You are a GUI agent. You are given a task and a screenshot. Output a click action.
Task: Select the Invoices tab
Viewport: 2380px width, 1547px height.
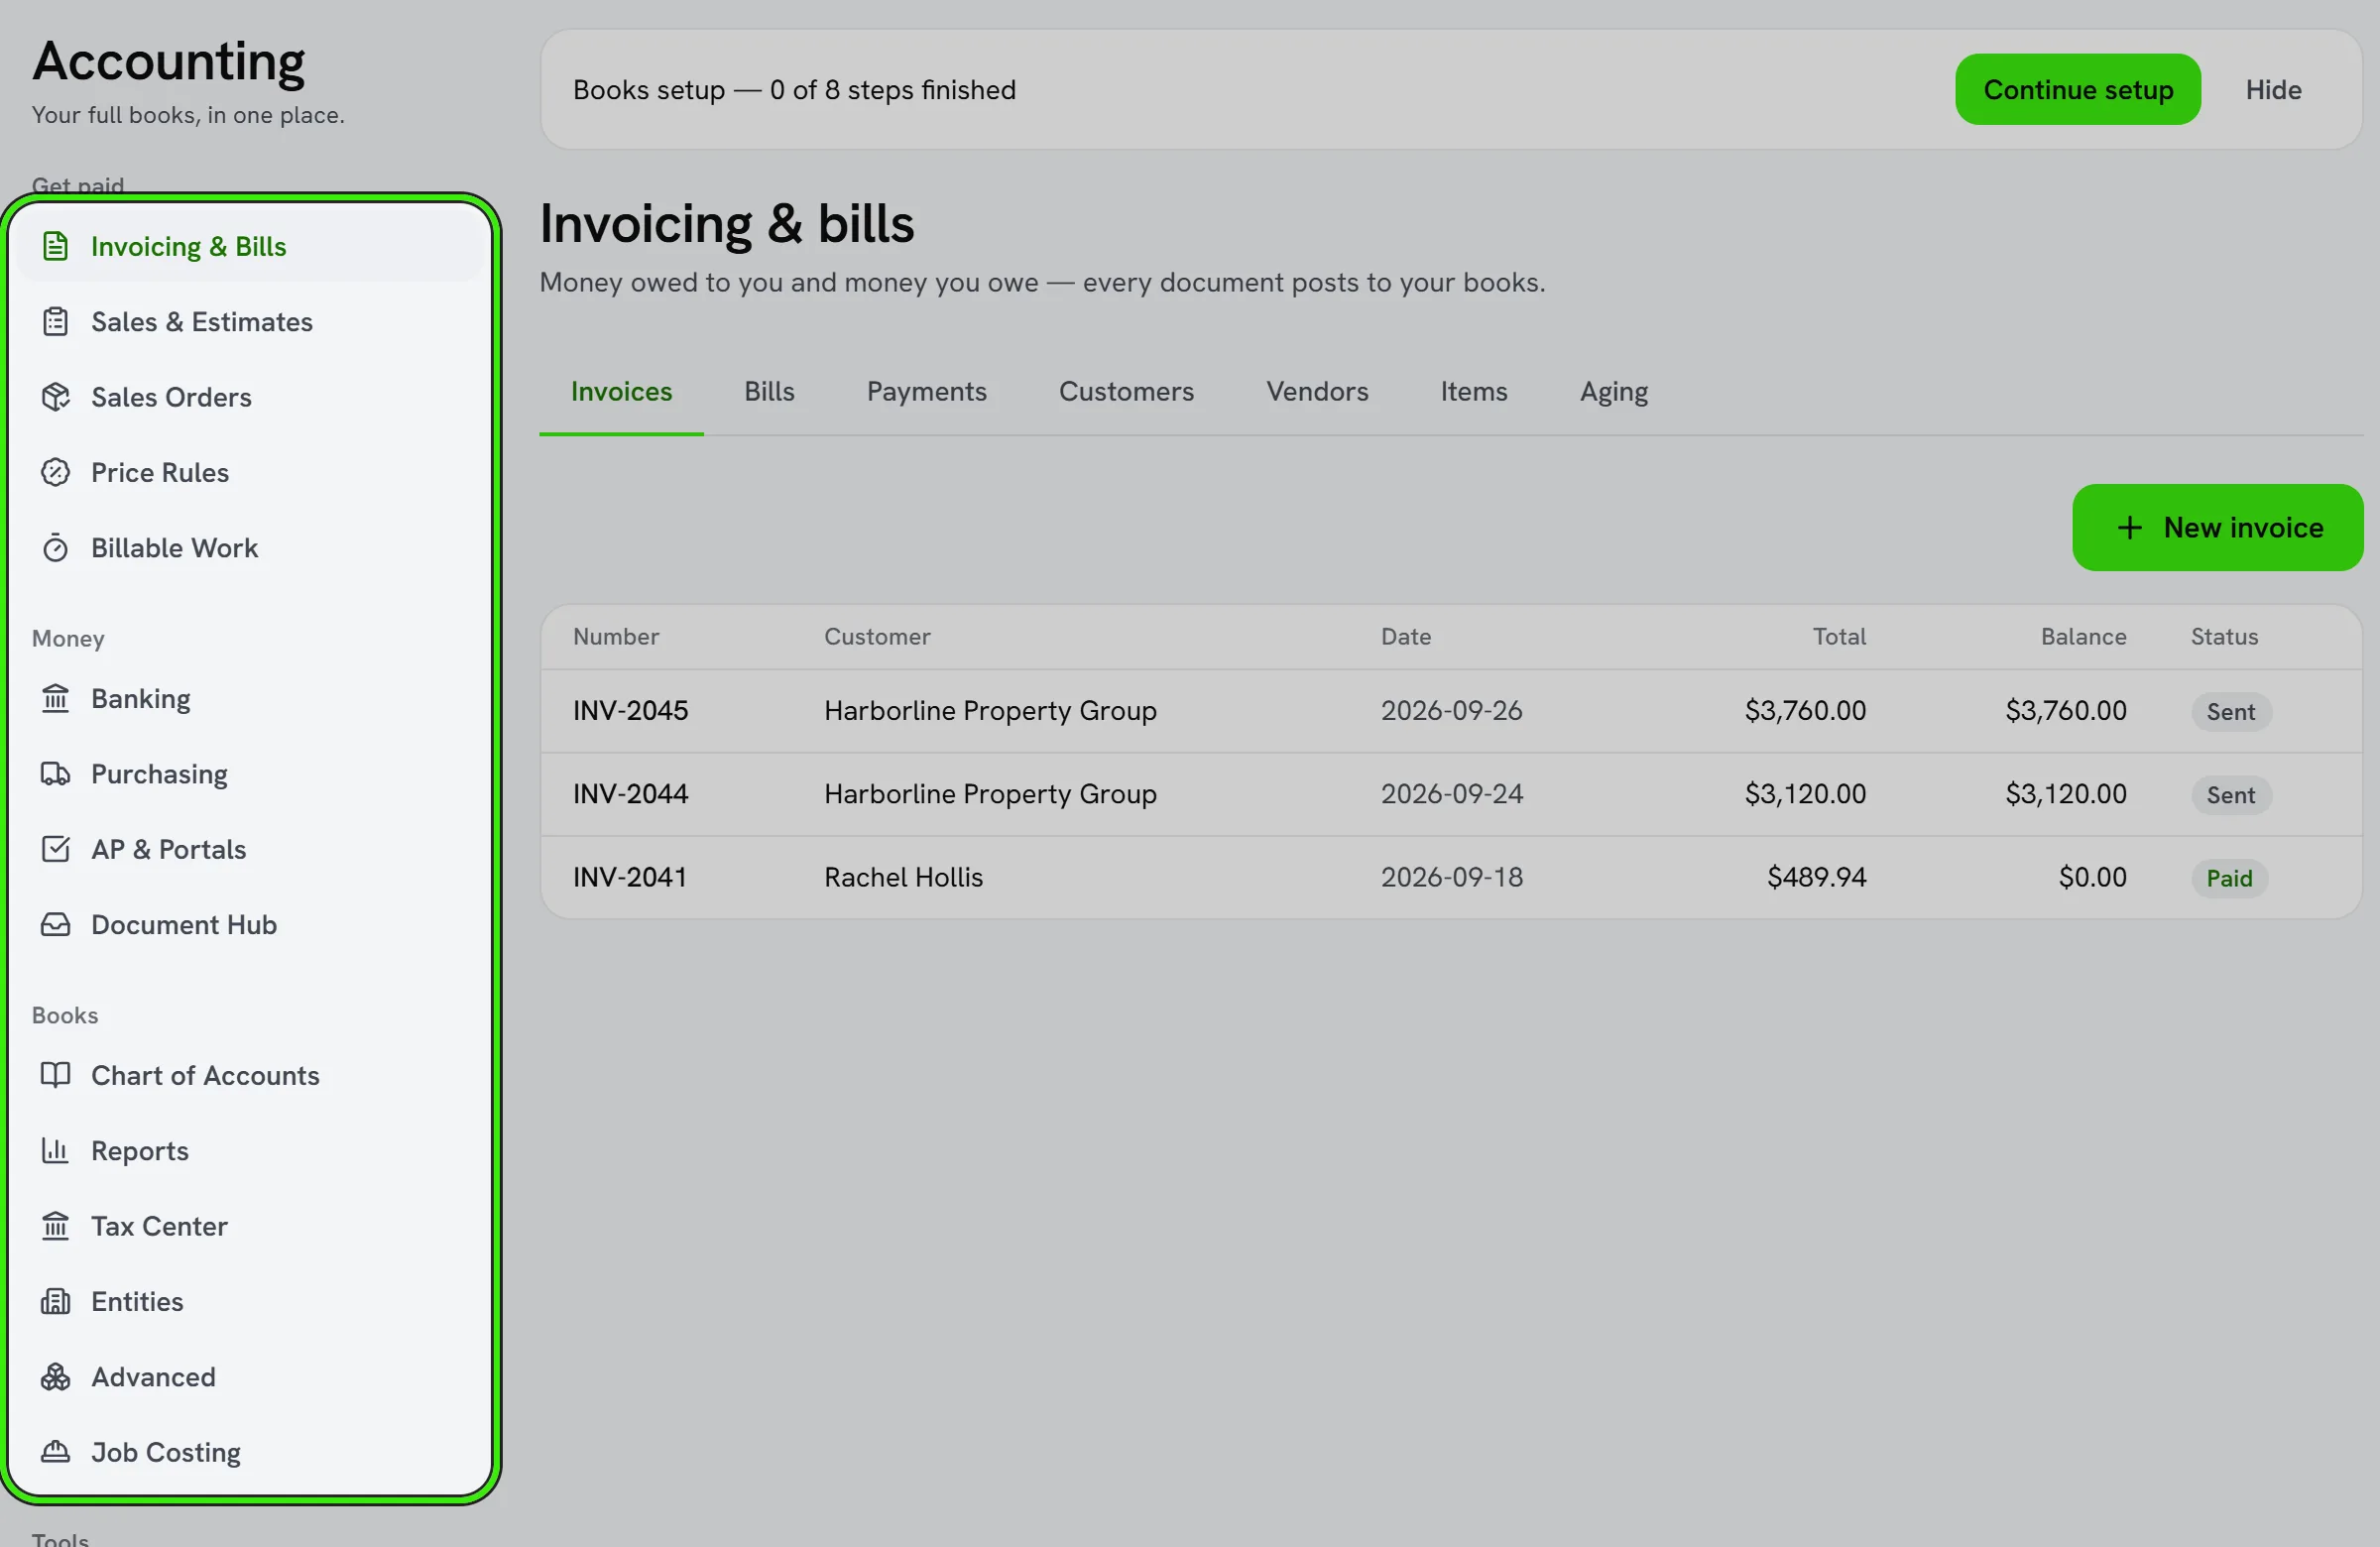[x=621, y=391]
